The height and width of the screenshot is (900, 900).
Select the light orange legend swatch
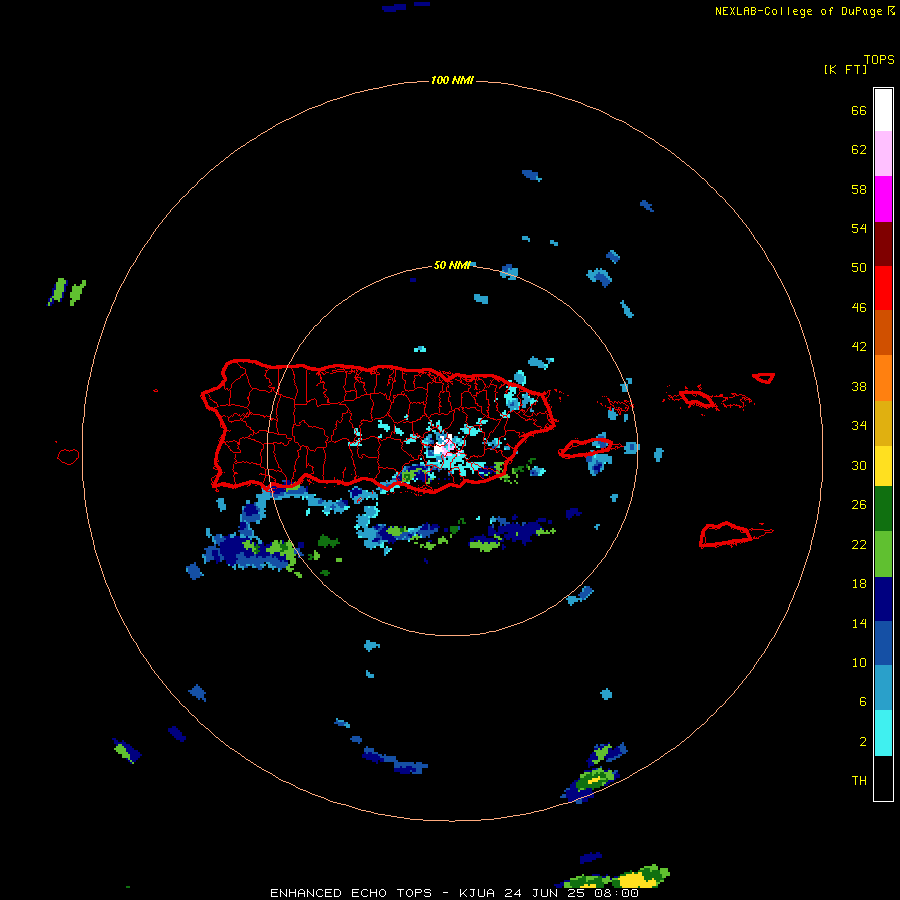[883, 377]
